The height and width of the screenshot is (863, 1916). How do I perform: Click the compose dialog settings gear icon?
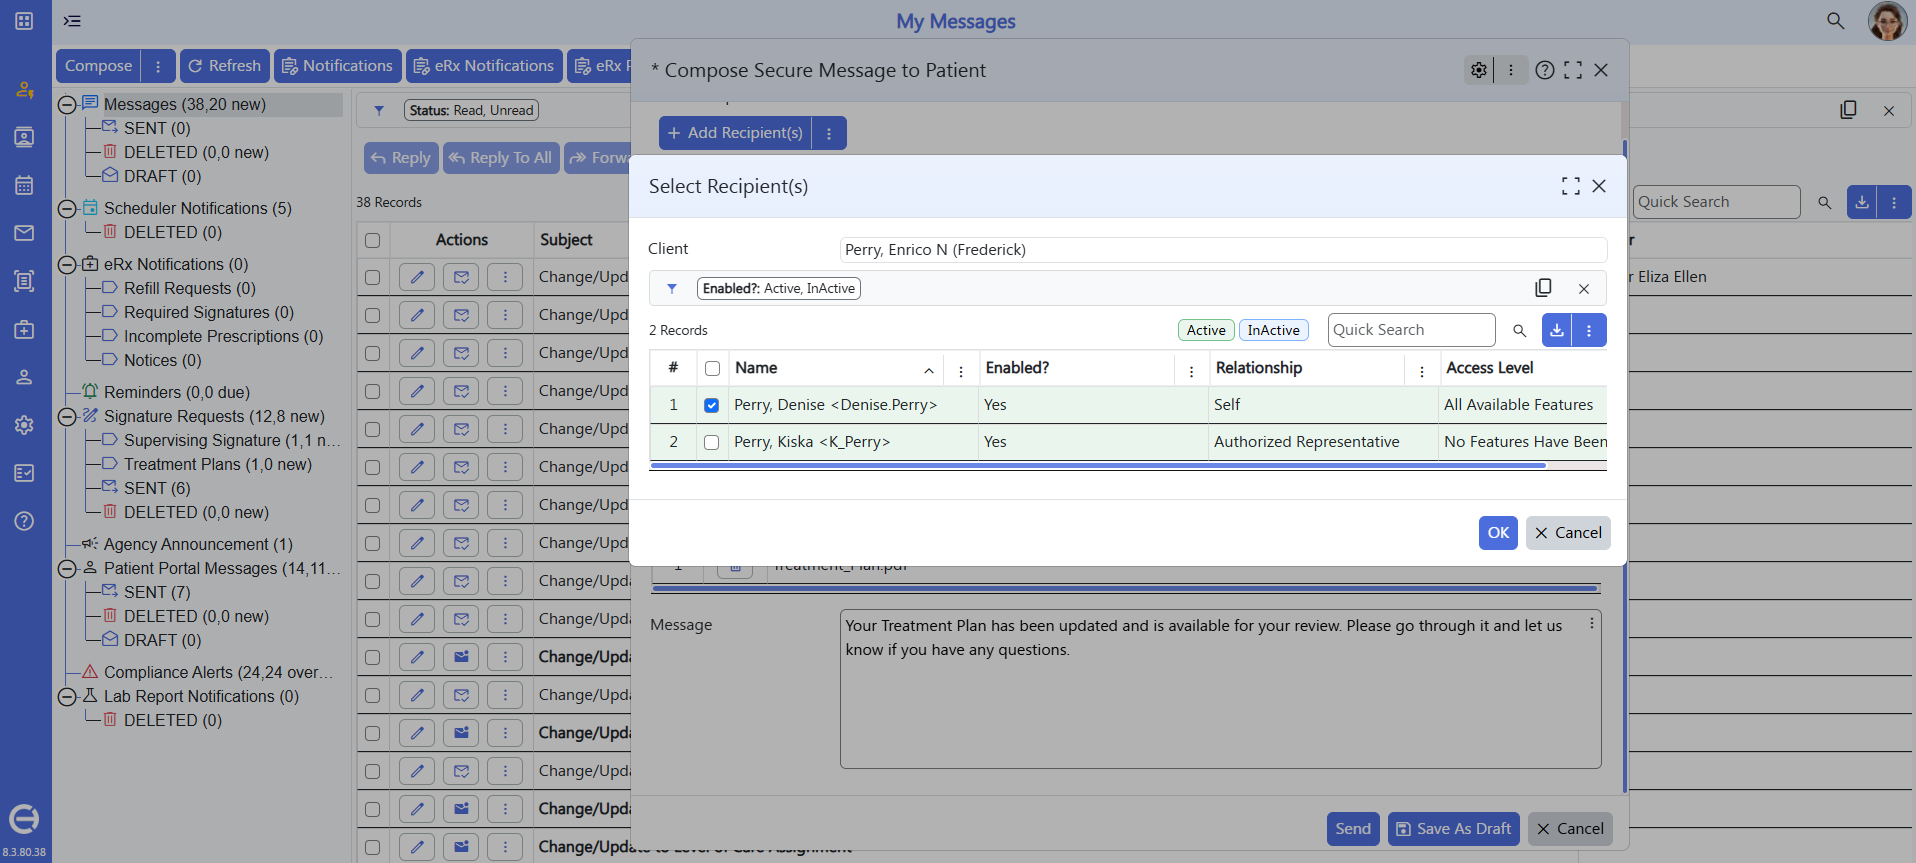click(1479, 70)
